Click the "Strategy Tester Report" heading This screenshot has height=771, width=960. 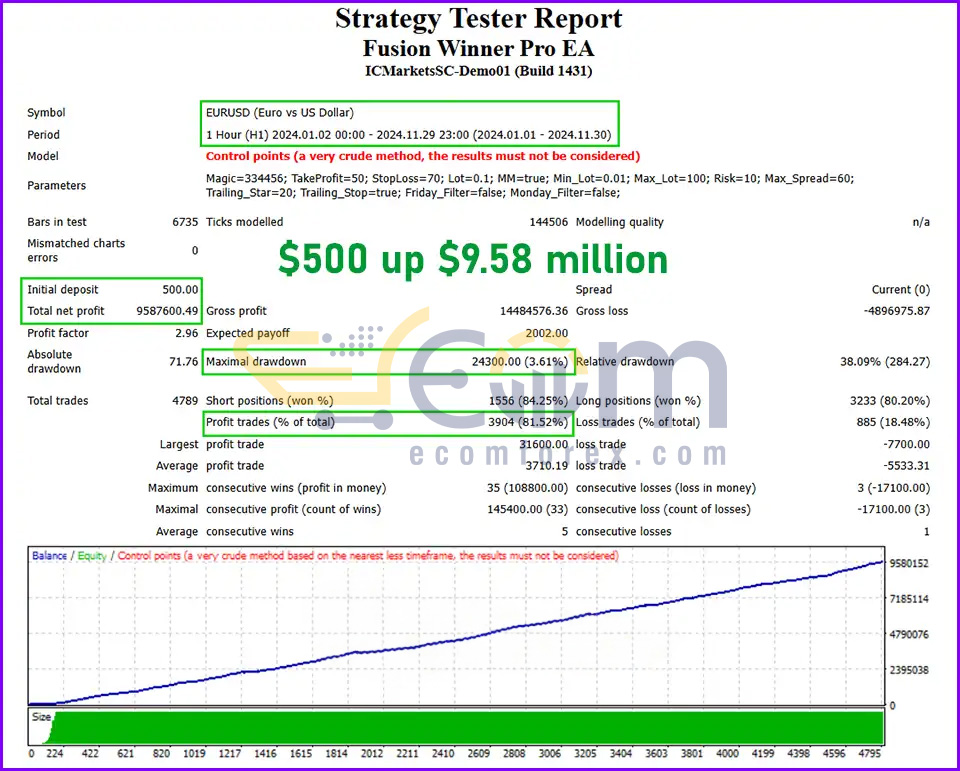(478, 18)
